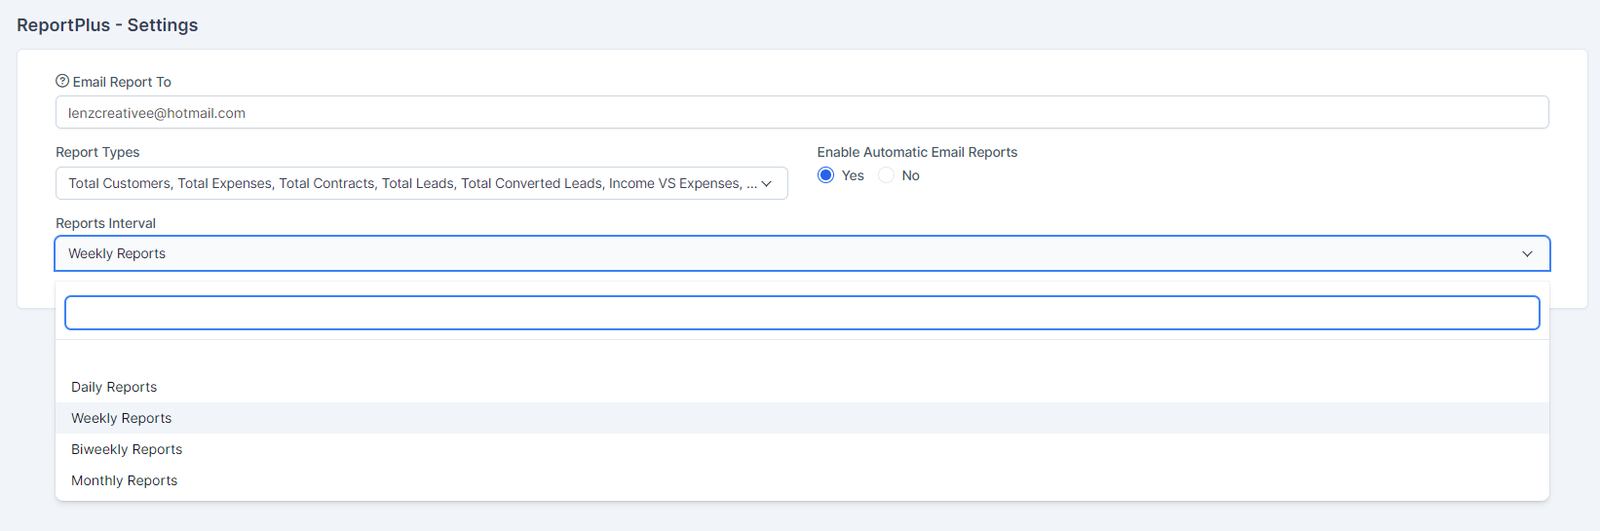Click the Report Types label text
1600x531 pixels.
coord(98,152)
